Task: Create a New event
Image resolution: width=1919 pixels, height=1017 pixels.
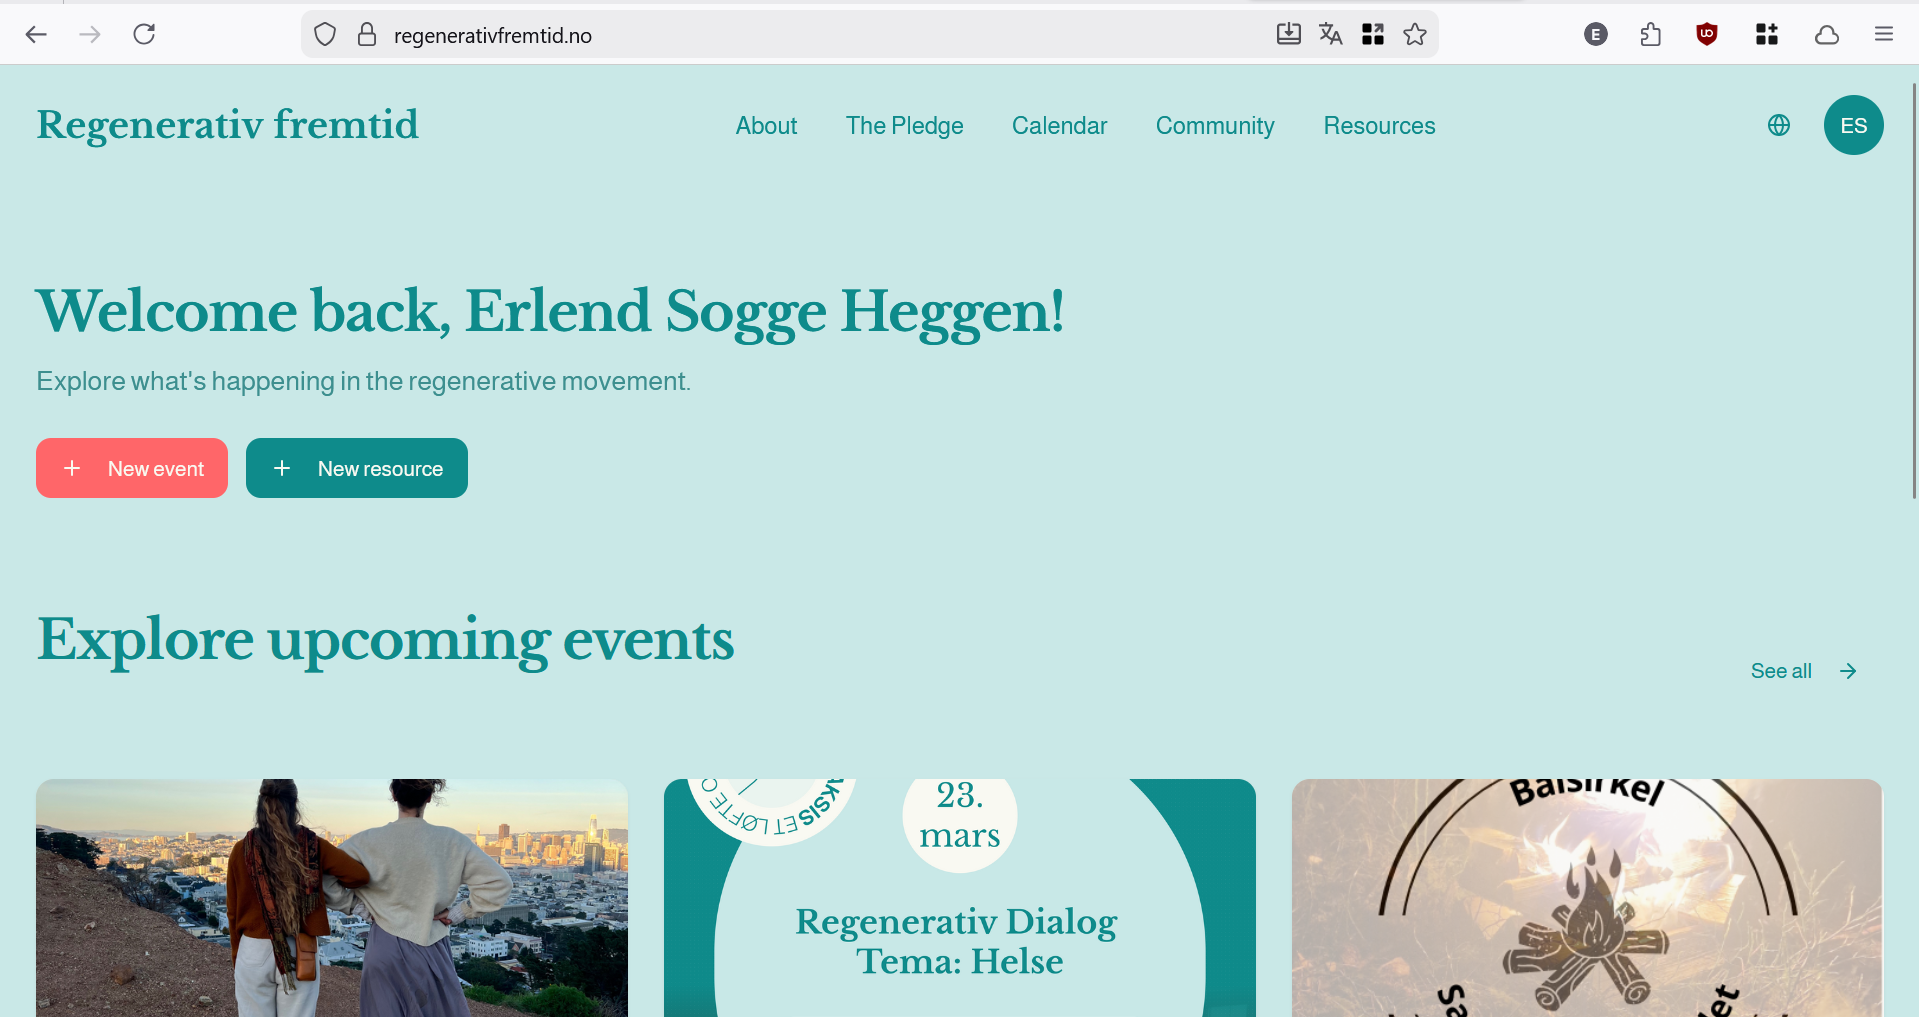Action: pos(132,468)
